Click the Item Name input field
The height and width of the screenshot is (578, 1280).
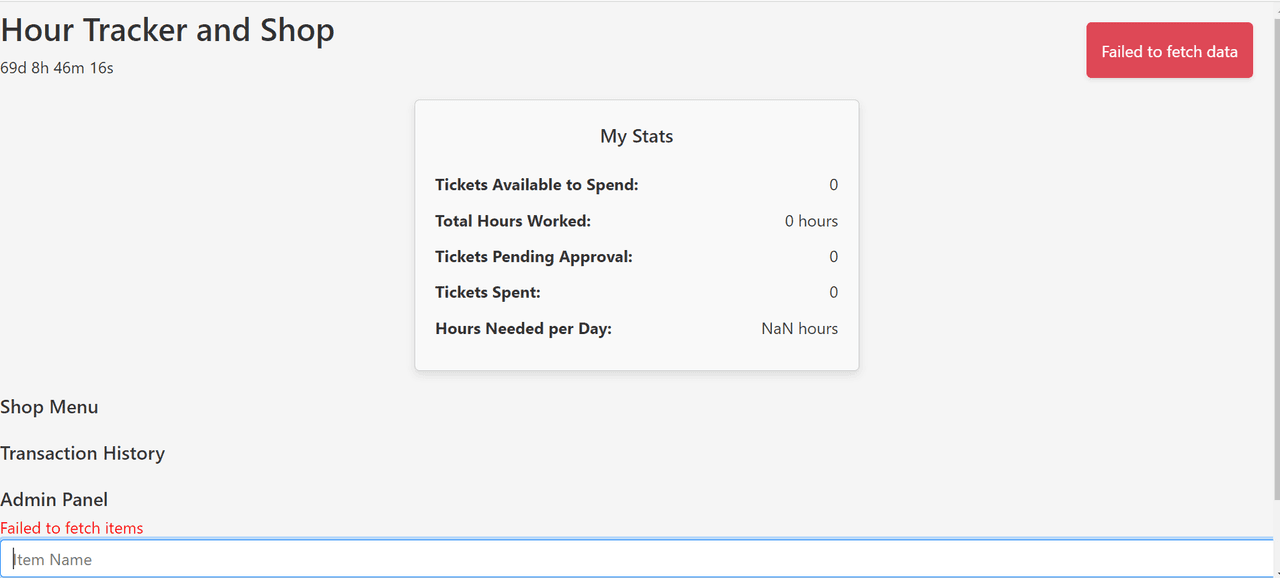pos(636,559)
